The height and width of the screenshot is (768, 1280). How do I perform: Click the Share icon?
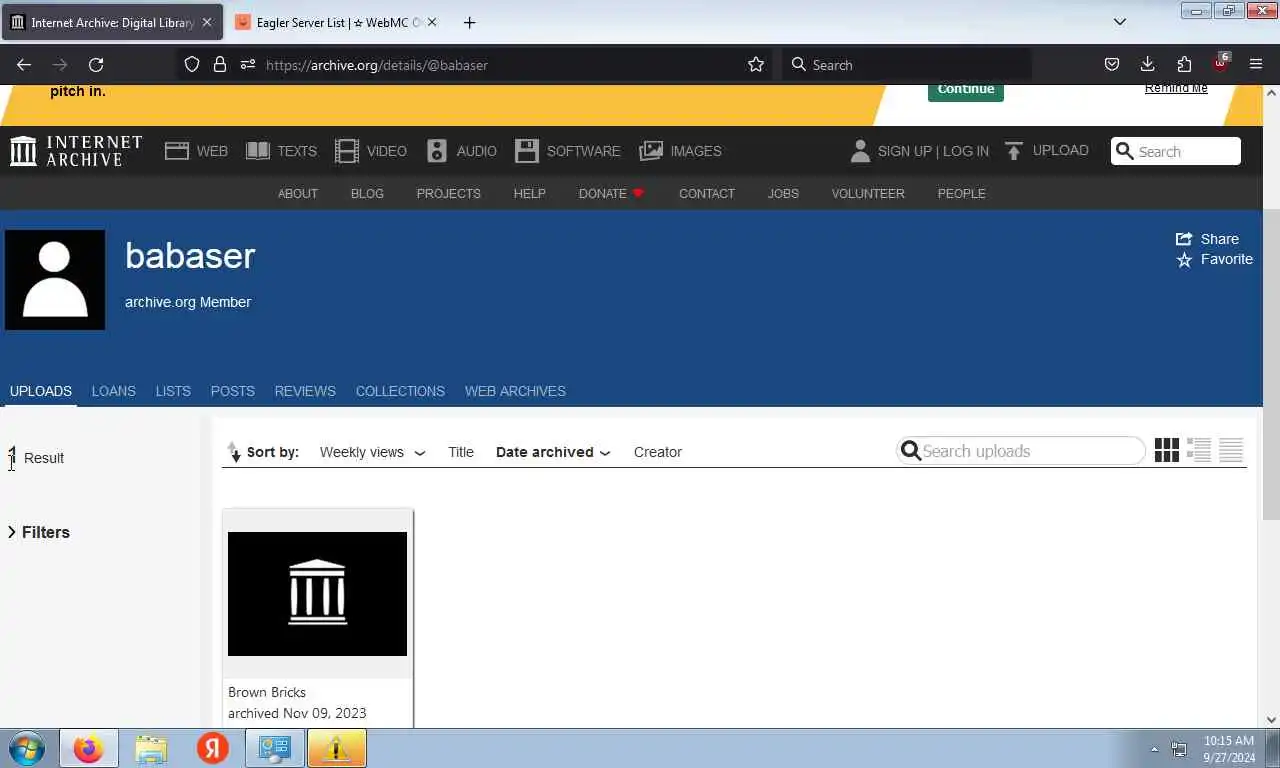point(1184,239)
